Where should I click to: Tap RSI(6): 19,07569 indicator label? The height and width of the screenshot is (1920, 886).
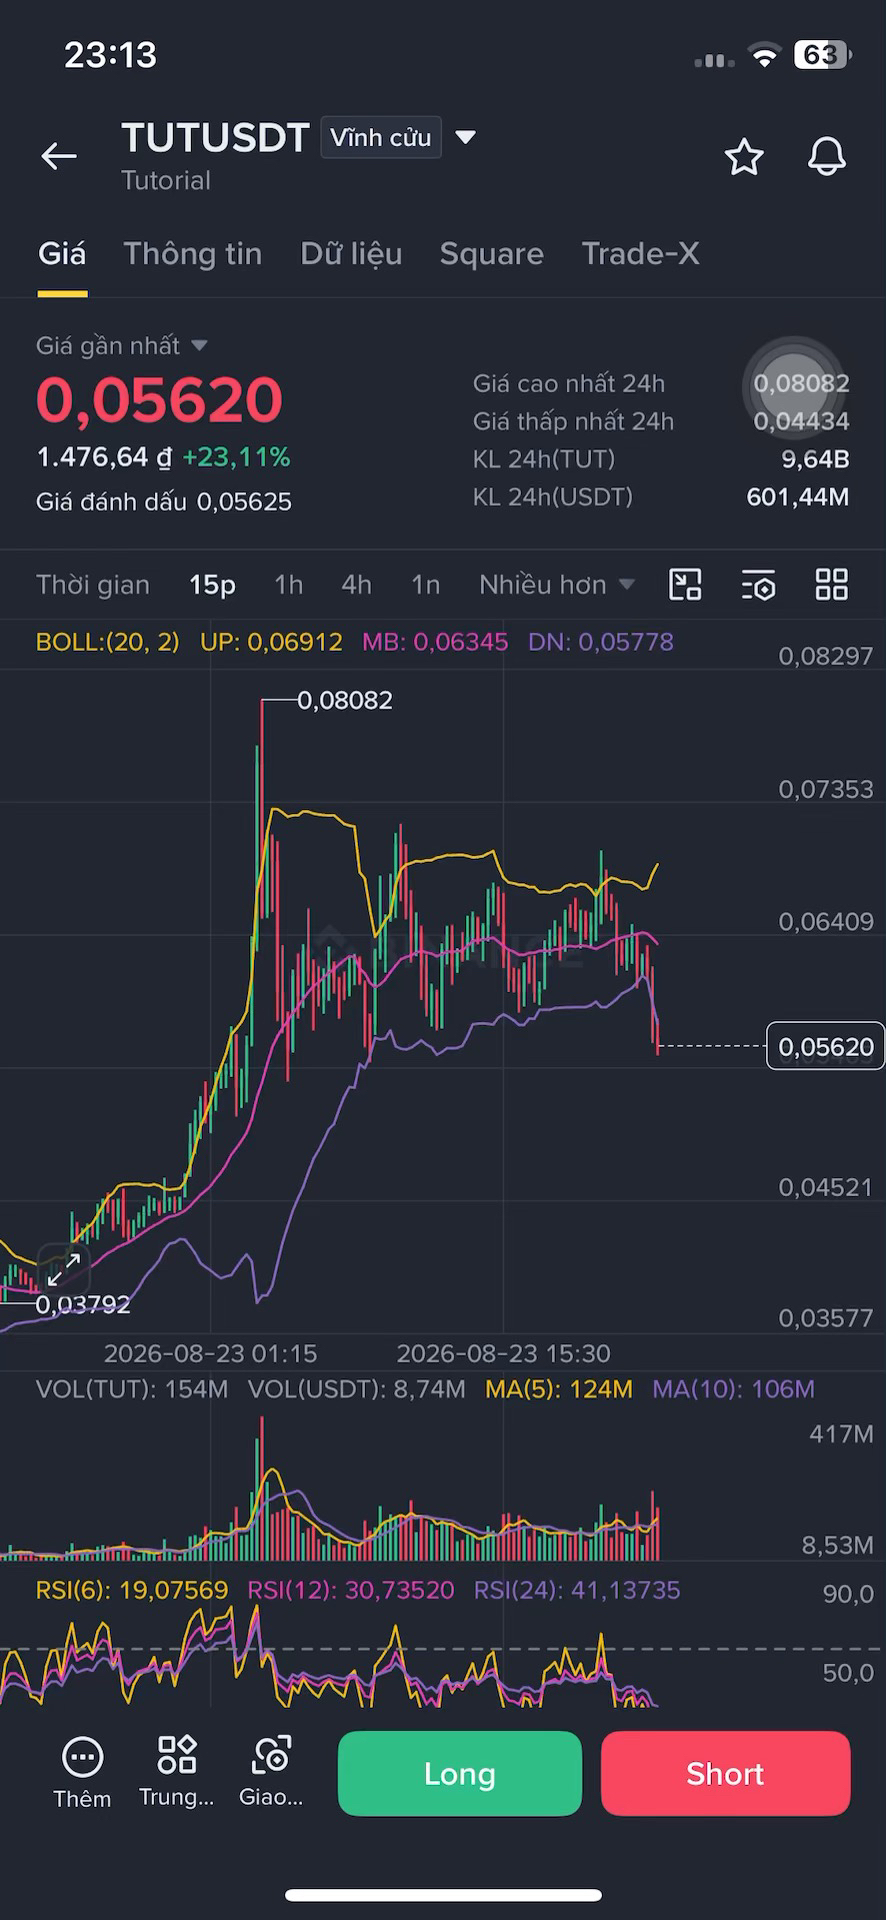point(132,1590)
